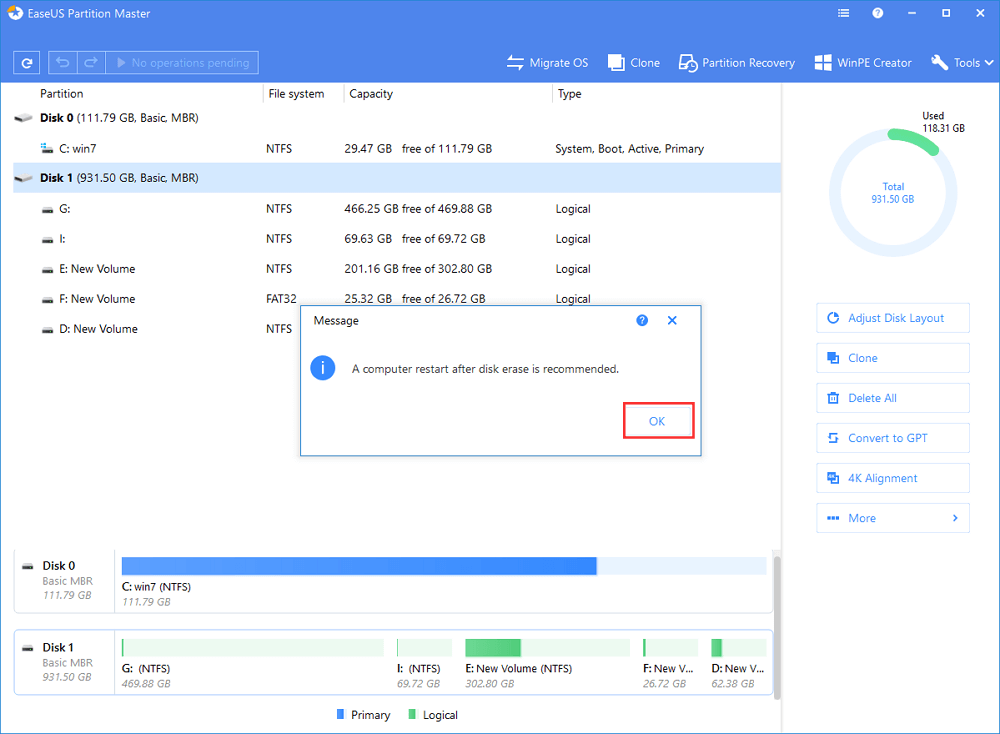
Task: Click the Type column header
Action: click(570, 94)
